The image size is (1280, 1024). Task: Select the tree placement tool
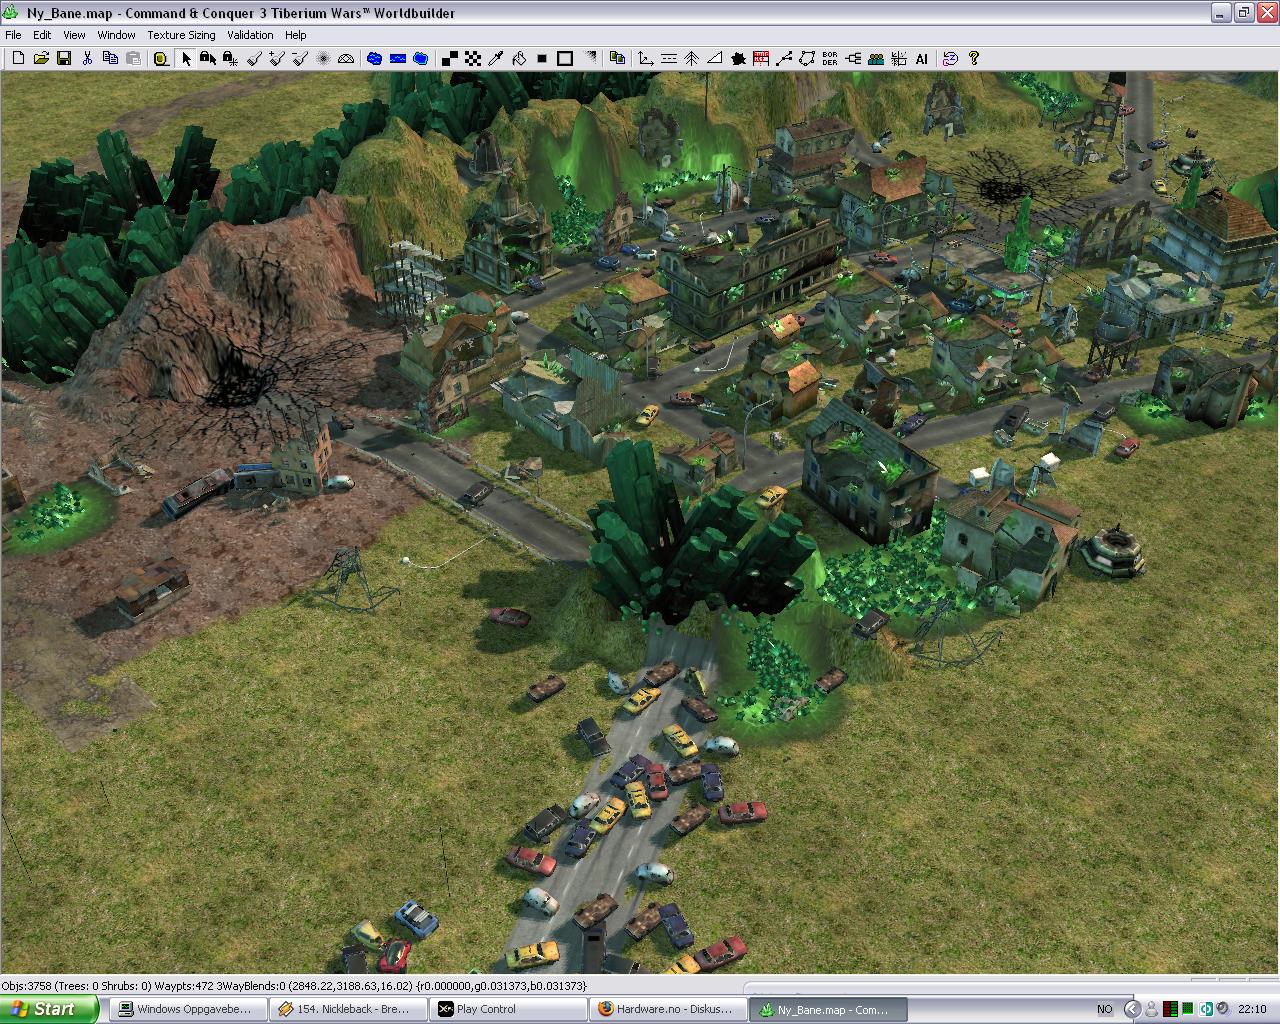coord(692,58)
